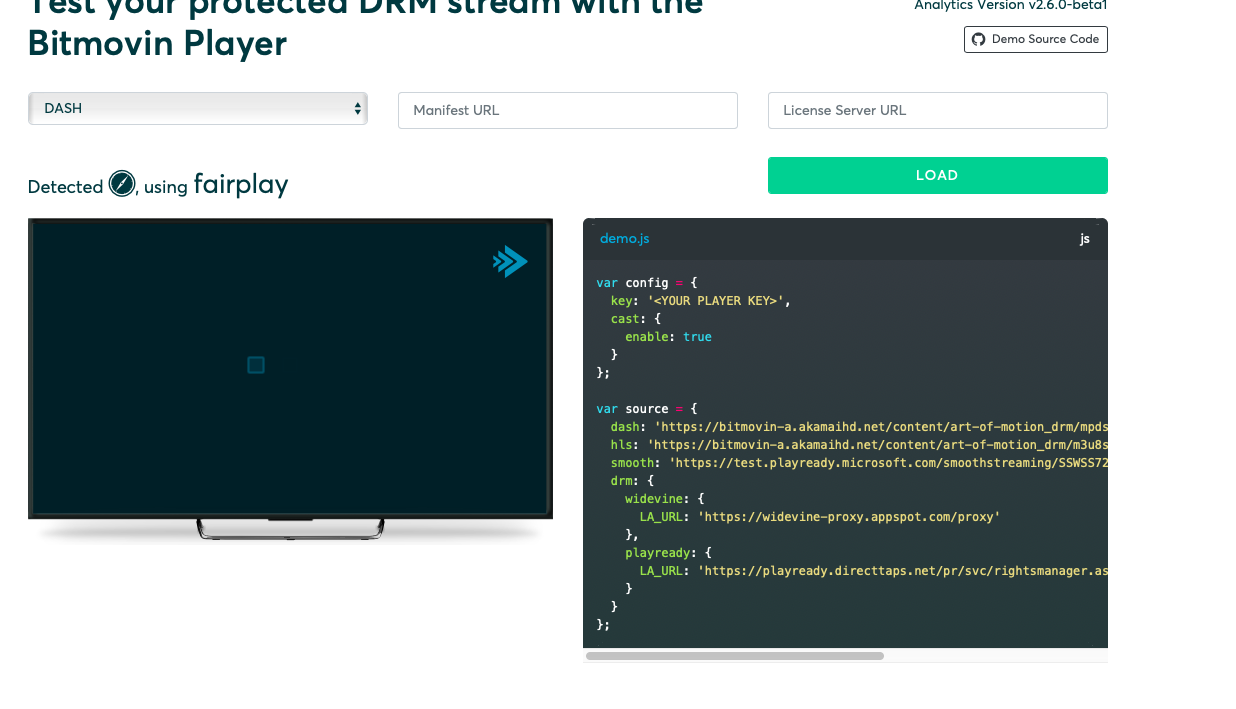Click the 'playready: {' line in code
This screenshot has height=709, width=1236.
pos(668,553)
